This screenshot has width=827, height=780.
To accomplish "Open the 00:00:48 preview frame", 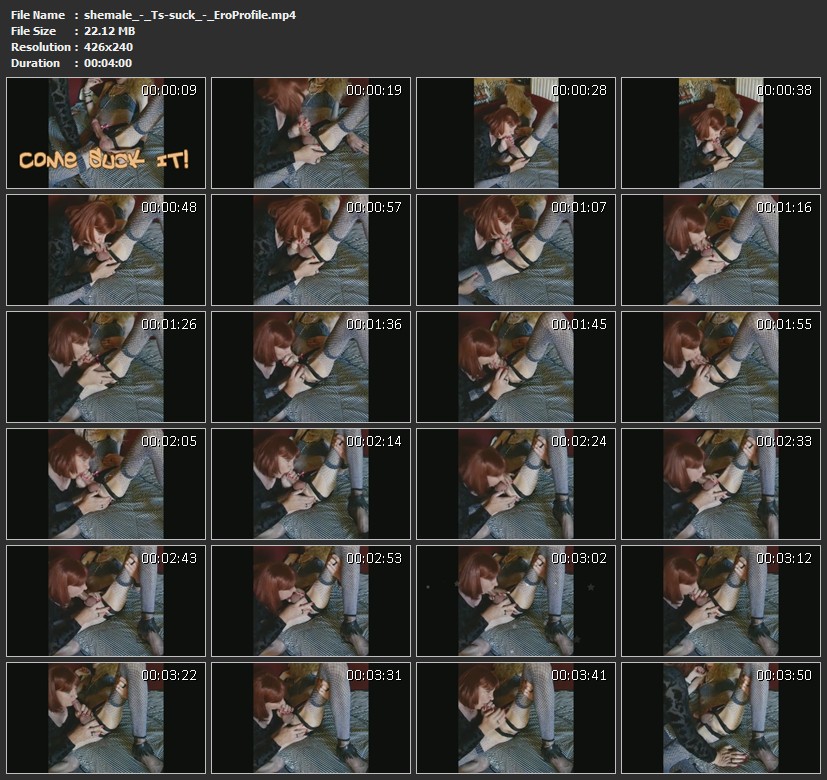I will tap(106, 250).
